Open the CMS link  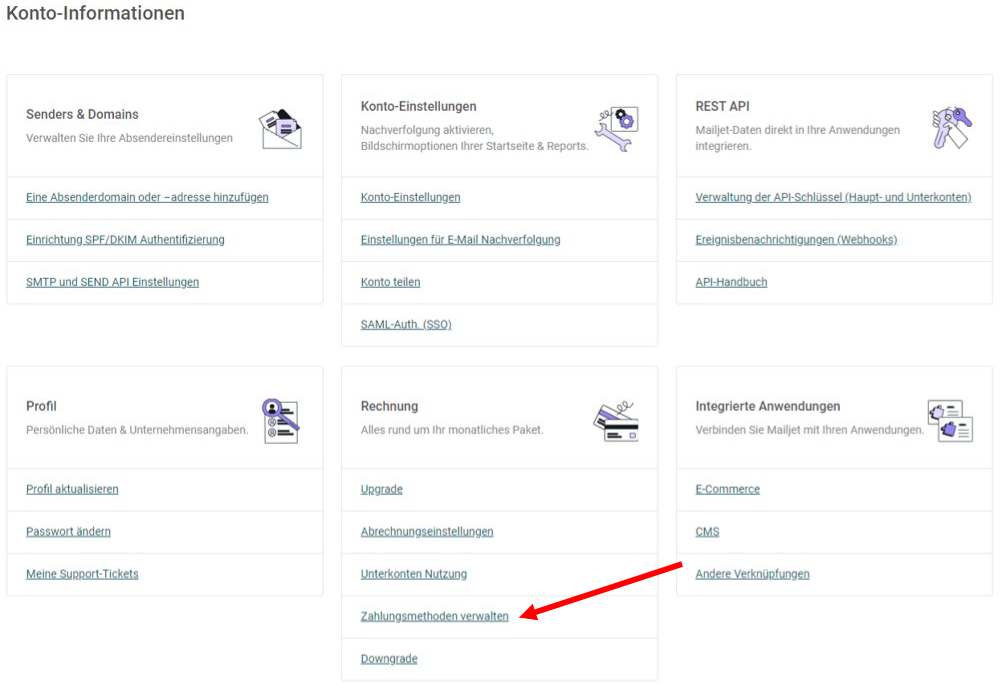pyautogui.click(x=707, y=532)
